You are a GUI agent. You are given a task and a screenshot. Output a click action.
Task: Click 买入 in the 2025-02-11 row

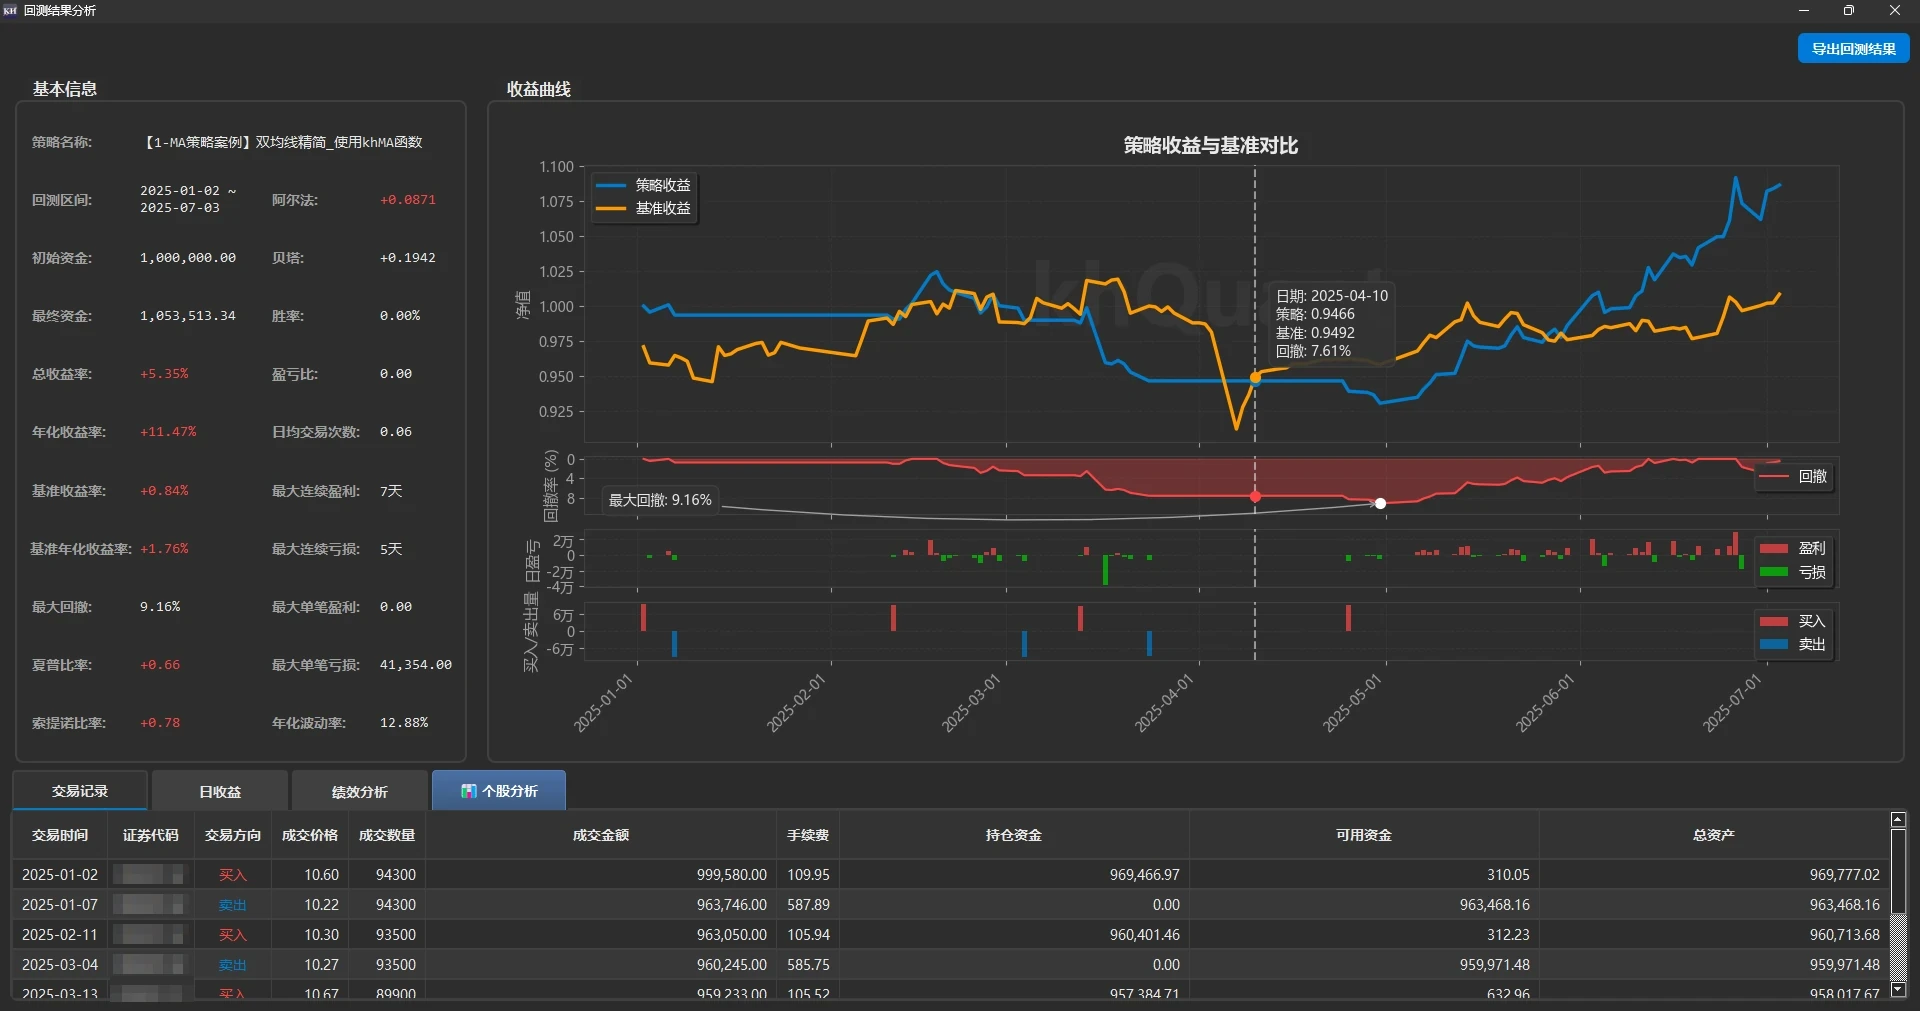coord(233,935)
